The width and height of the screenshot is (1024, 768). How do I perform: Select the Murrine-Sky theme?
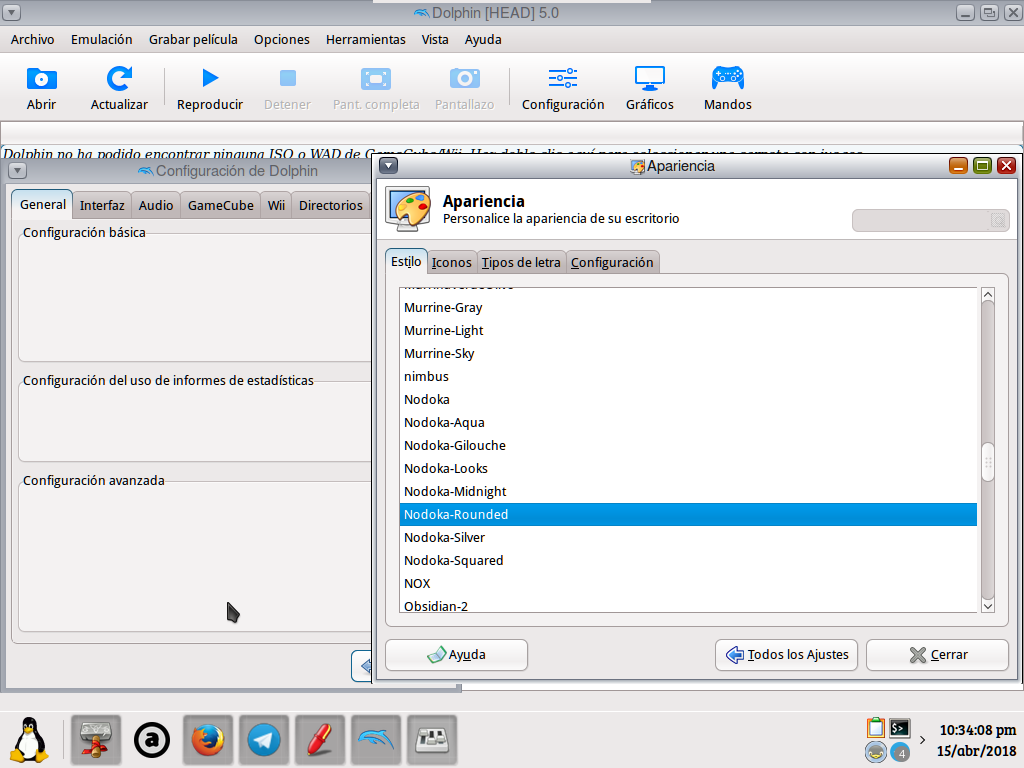(x=688, y=353)
